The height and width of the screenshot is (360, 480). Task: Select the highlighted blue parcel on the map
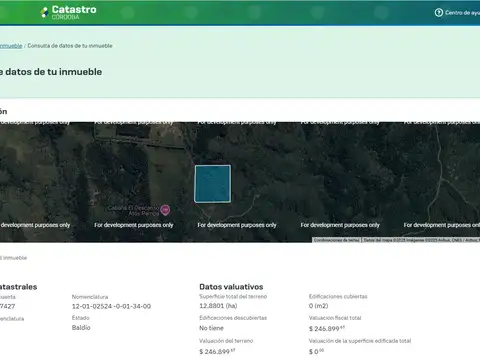click(213, 184)
